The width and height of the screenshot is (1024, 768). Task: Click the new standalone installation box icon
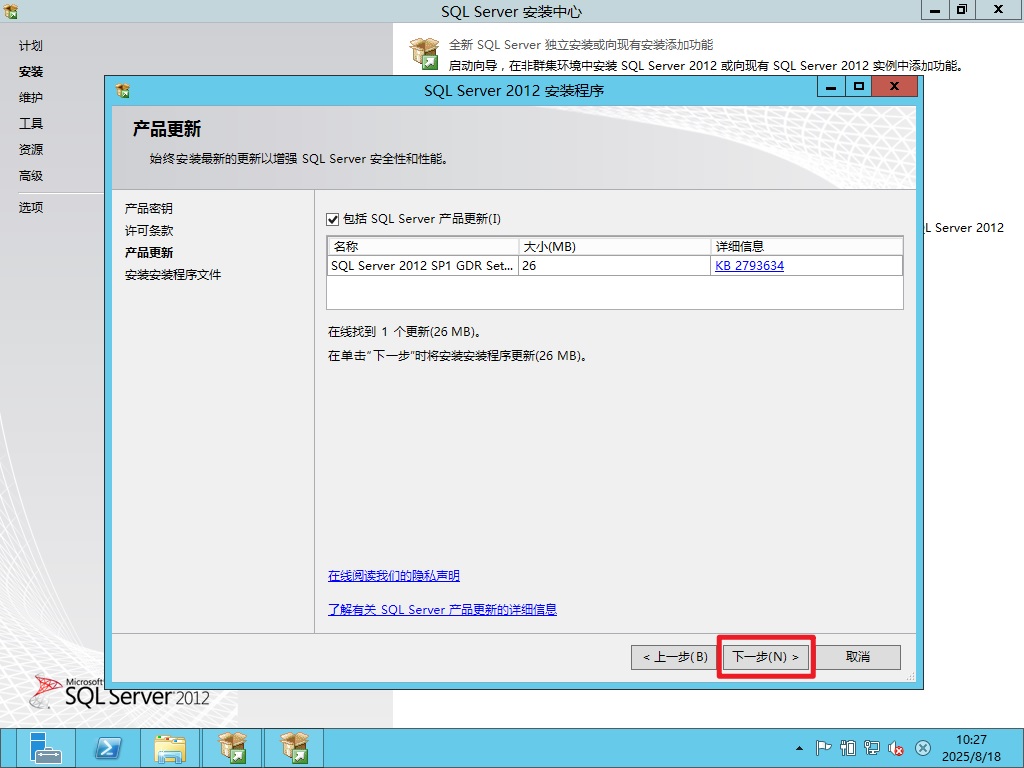point(424,54)
